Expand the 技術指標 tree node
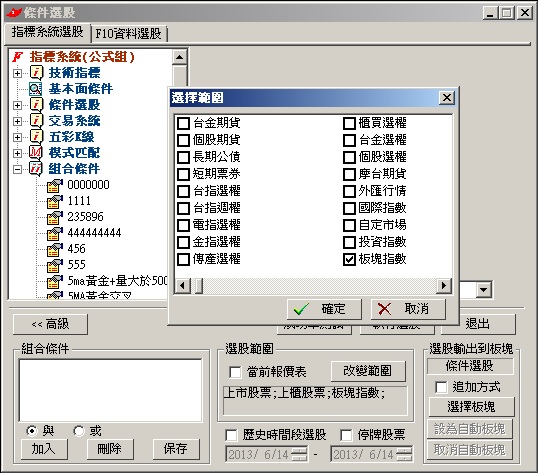538x473 pixels. (17, 73)
